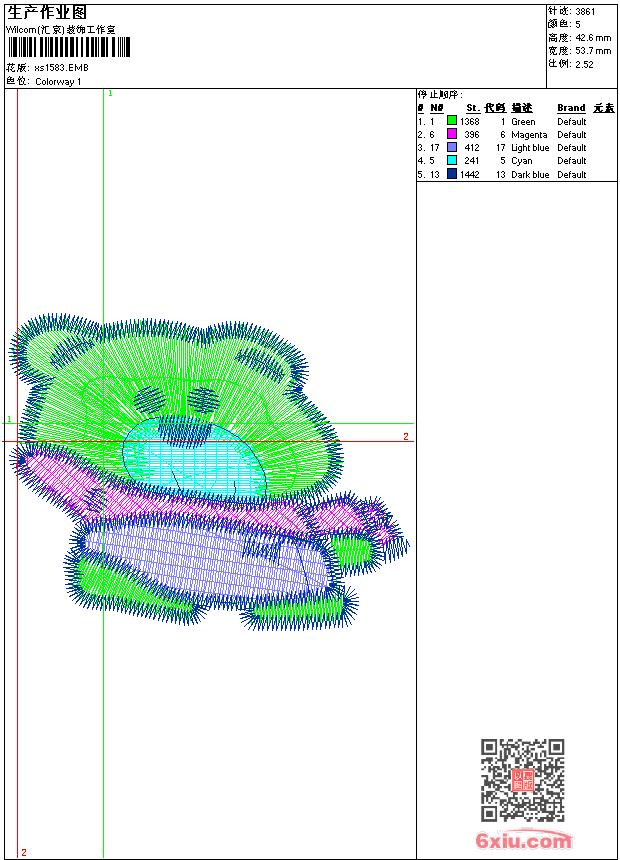Click the 'Colorway 1' label
This screenshot has width=620, height=860.
click(x=58, y=82)
